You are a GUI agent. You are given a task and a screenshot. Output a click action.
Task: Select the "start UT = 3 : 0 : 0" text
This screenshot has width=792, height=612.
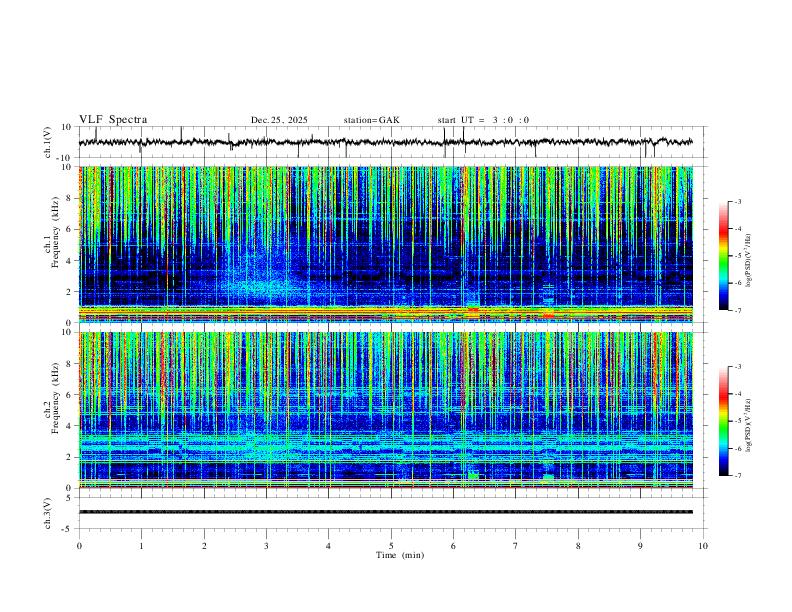(483, 120)
